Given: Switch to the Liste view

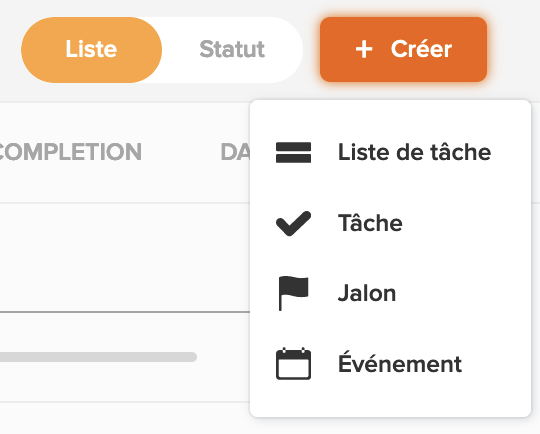Looking at the screenshot, I should 91,50.
